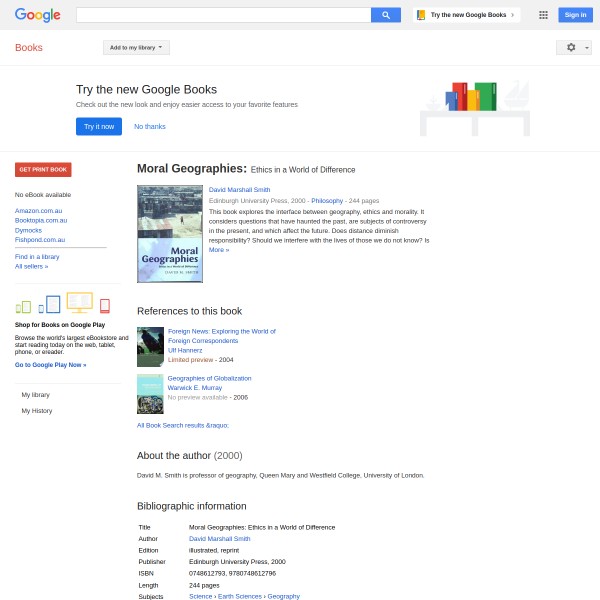600x600 pixels.
Task: Open My History in the sidebar
Action: click(37, 411)
